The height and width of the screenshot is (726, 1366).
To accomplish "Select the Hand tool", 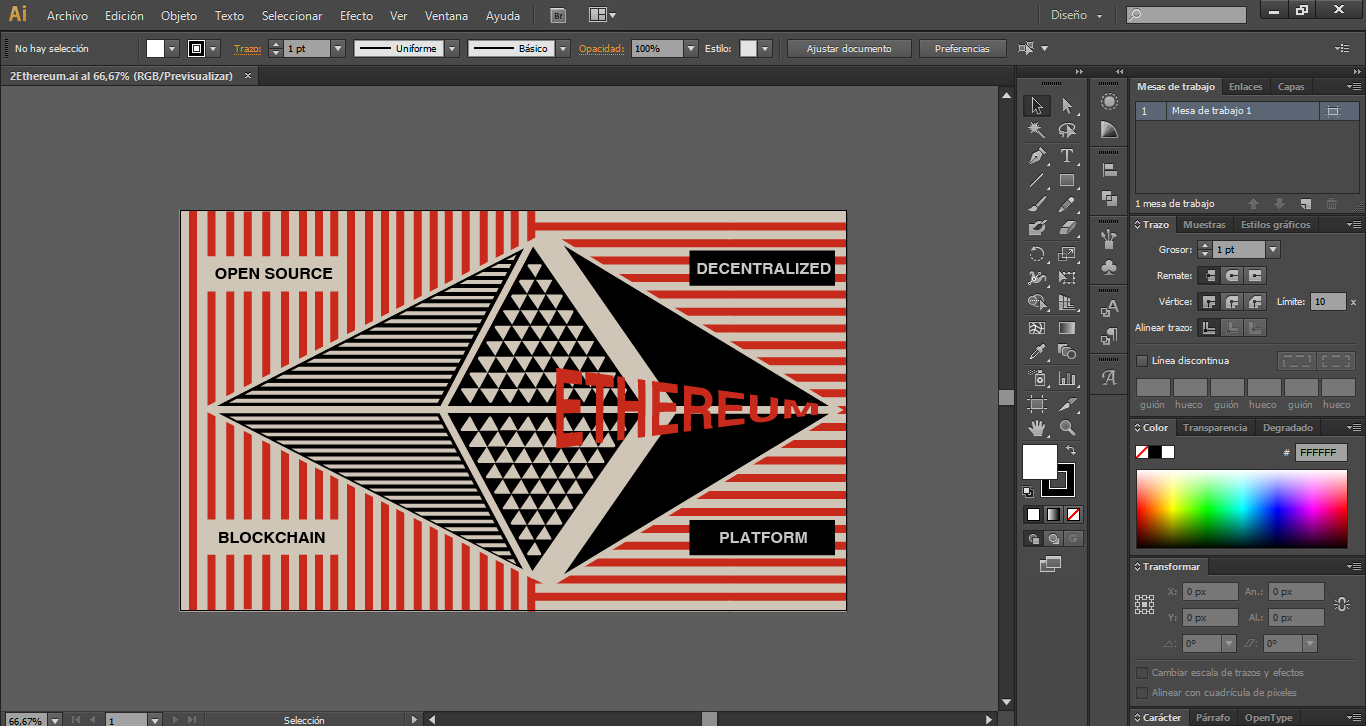I will point(1037,428).
